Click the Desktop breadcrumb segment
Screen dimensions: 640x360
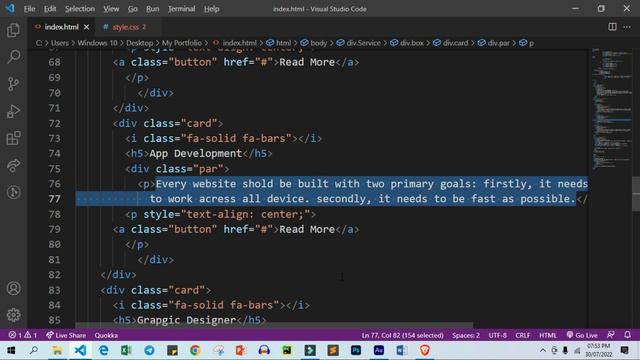point(139,43)
